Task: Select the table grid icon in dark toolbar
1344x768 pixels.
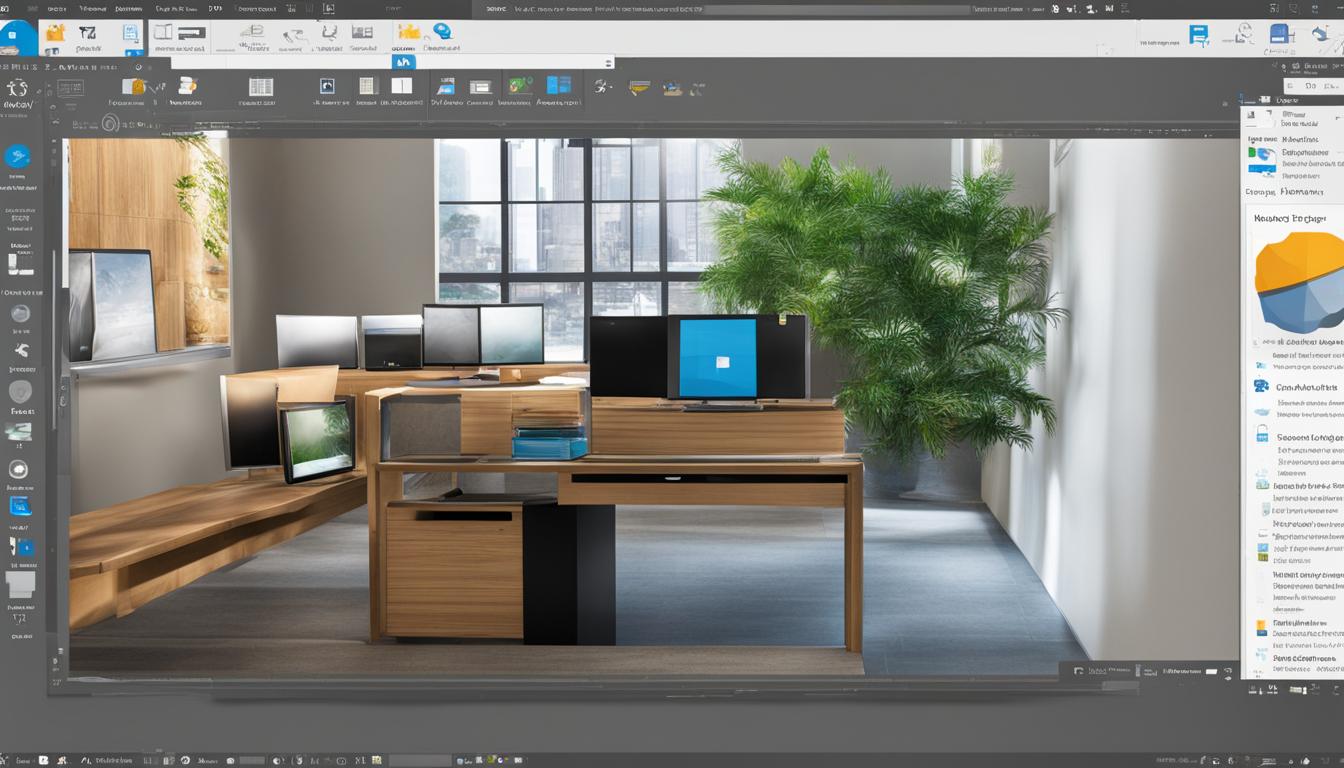Action: (x=260, y=87)
